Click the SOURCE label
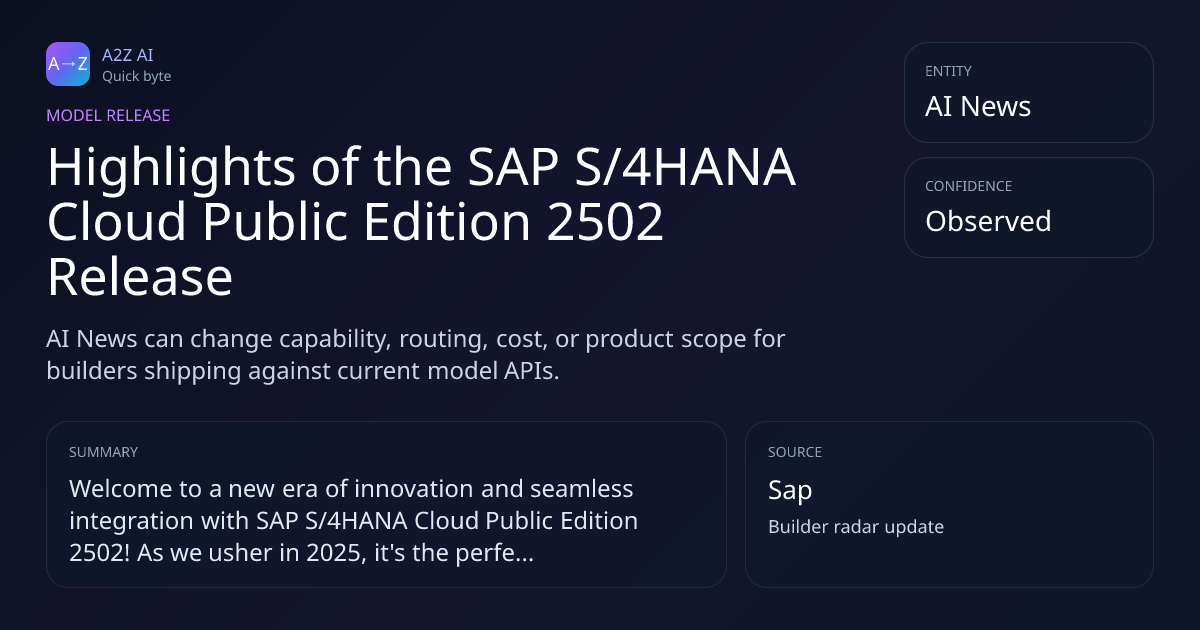 tap(795, 452)
